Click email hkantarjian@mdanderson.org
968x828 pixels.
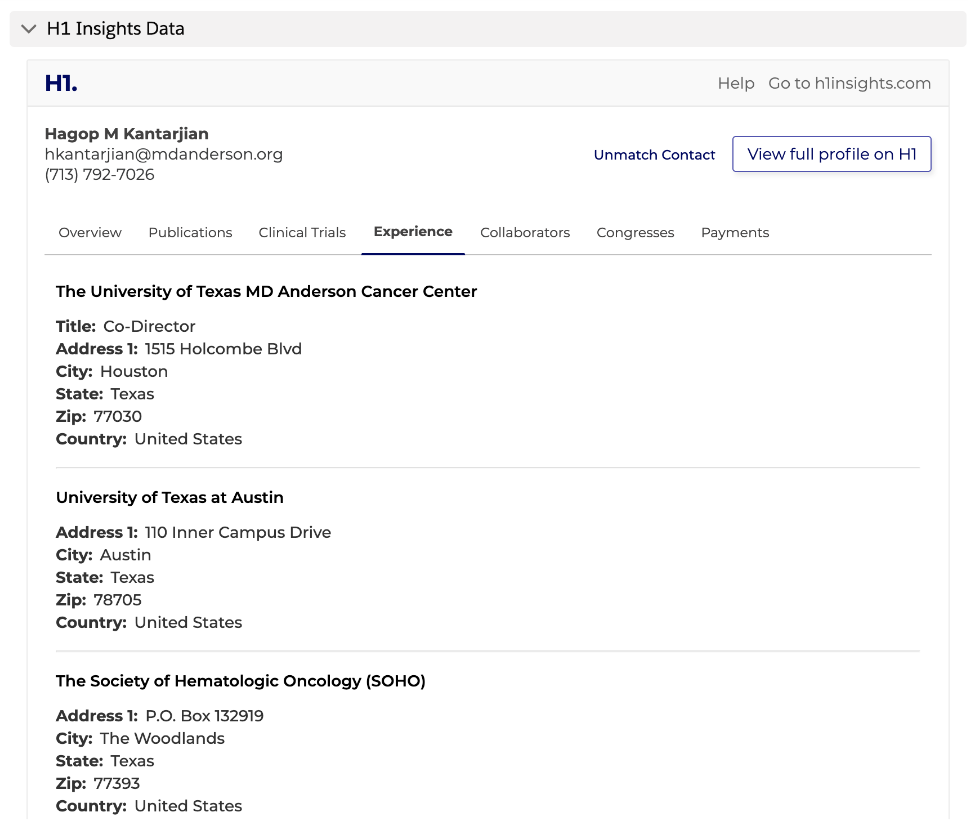(164, 154)
